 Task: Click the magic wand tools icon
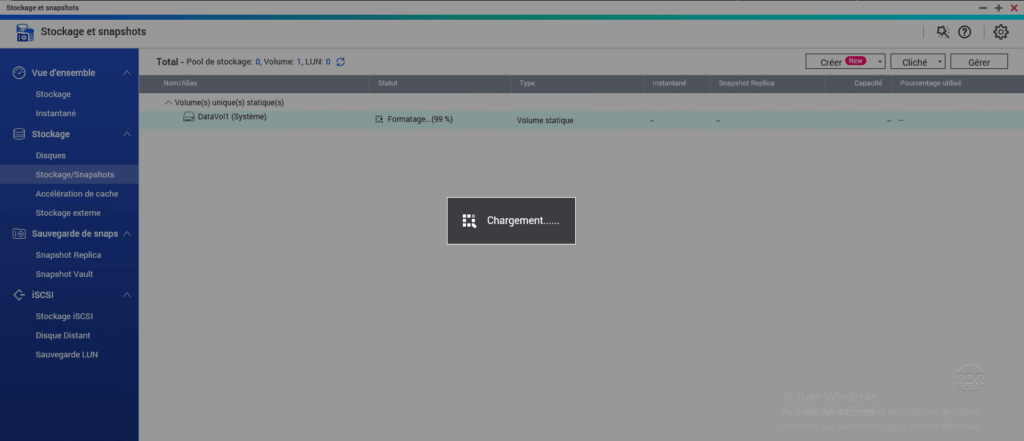click(x=942, y=32)
